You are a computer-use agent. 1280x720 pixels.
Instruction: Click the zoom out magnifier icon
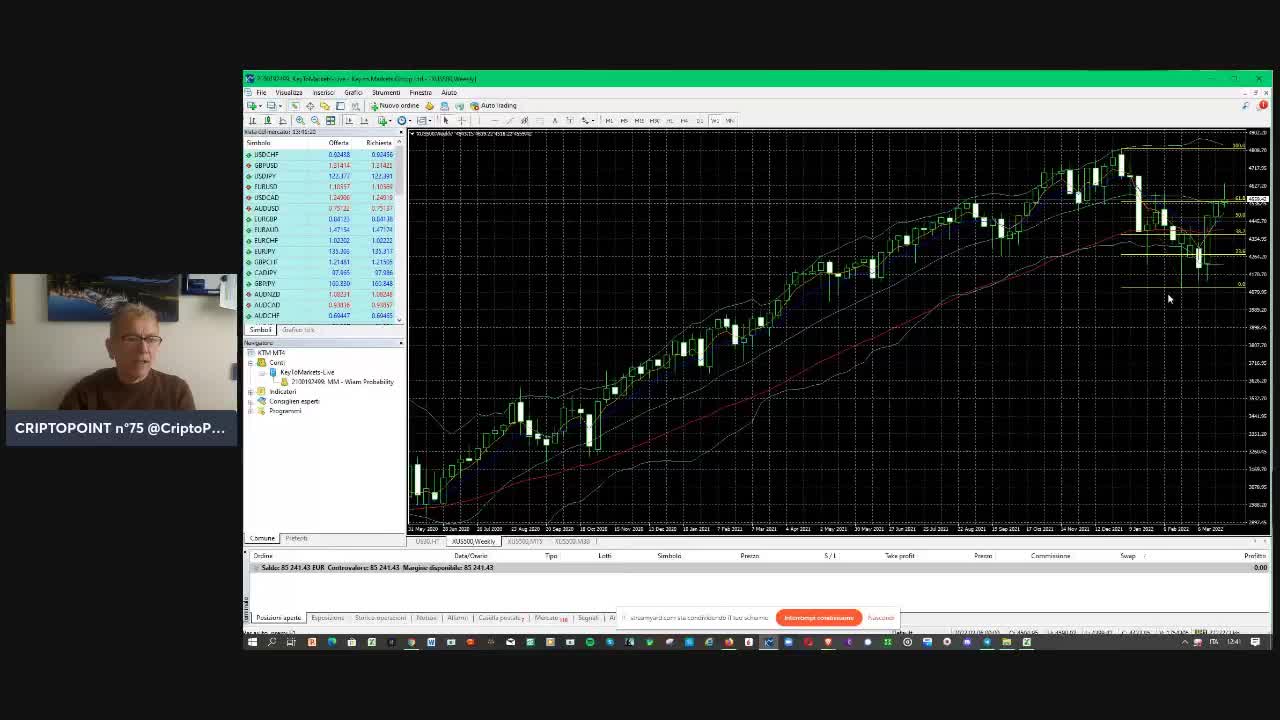click(315, 120)
